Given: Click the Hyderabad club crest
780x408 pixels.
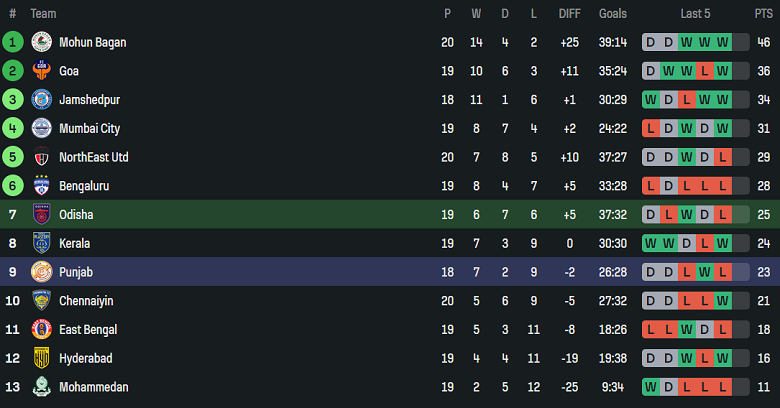Looking at the screenshot, I should click(41, 358).
